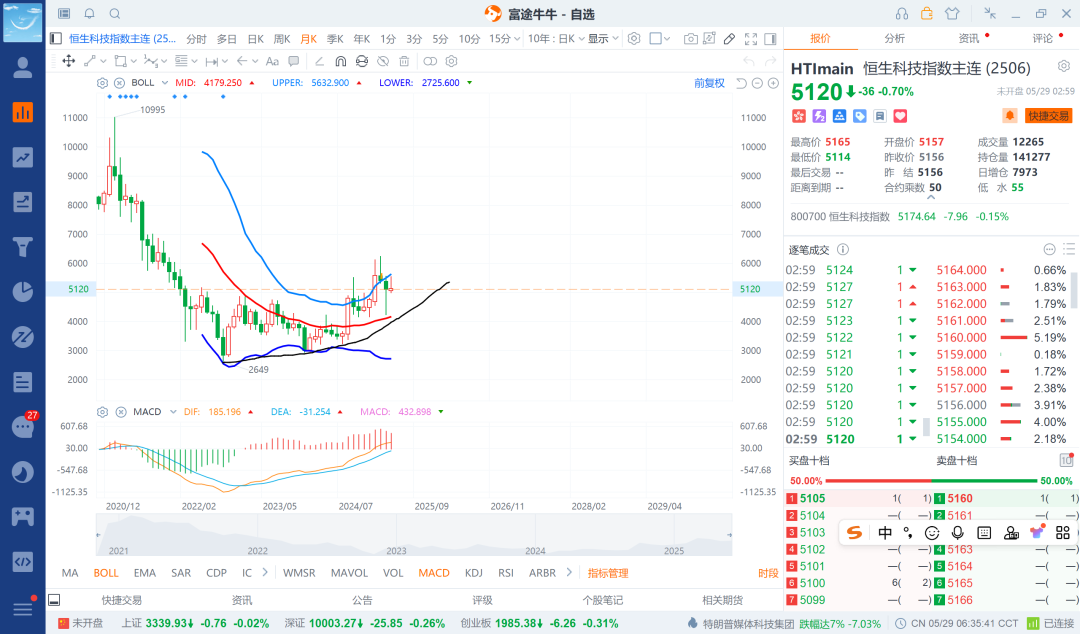This screenshot has width=1080, height=634.
Task: Zoom in the chart with the plus circle icon
Action: point(773,83)
